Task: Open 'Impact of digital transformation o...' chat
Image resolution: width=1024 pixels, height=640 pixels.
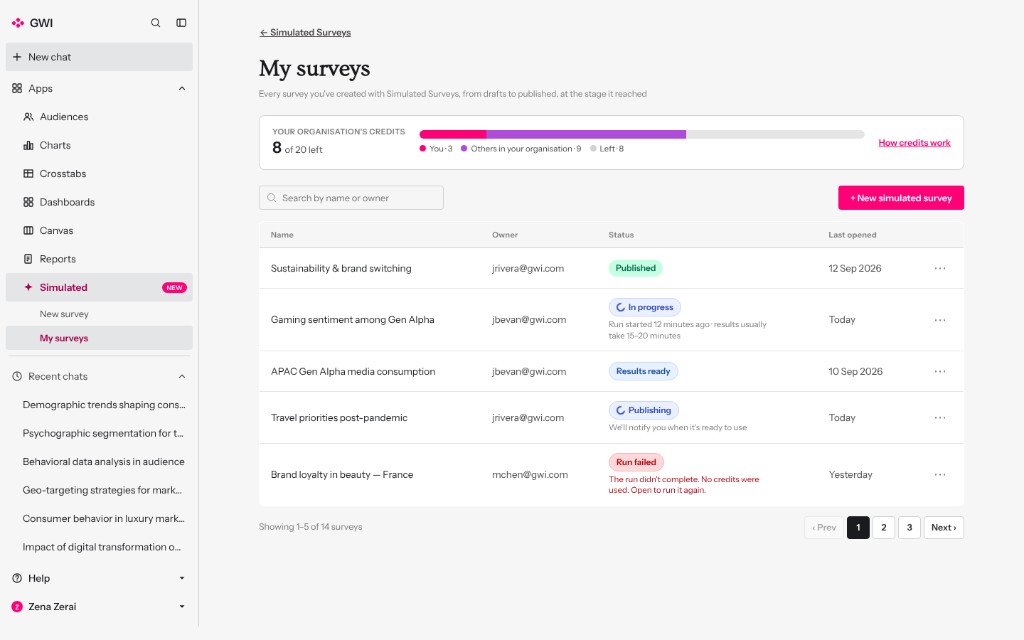Action: tap(102, 547)
